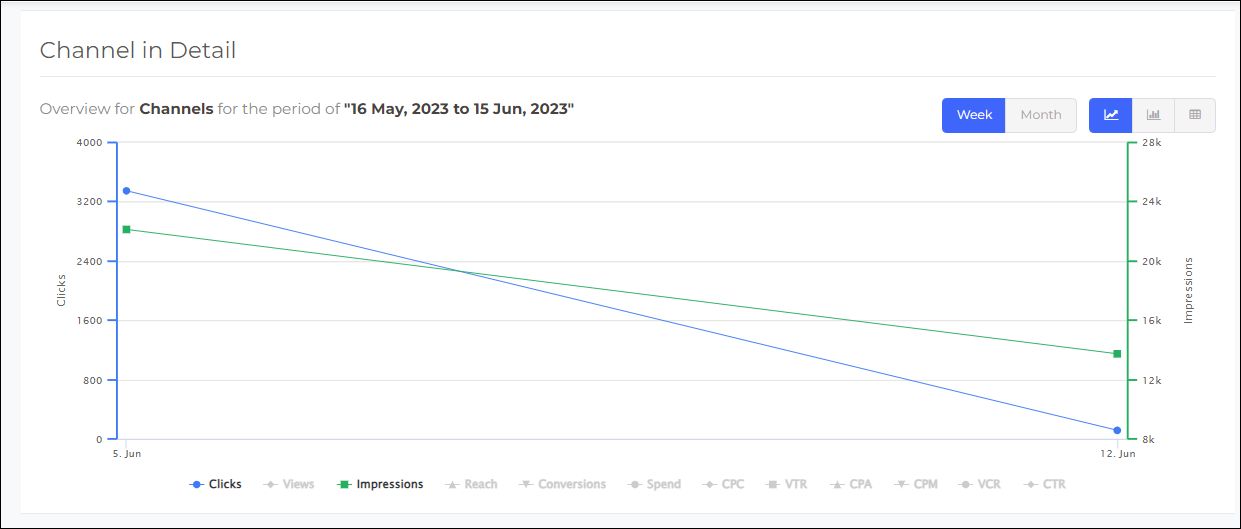Show the VTR series in chart
This screenshot has height=529, width=1241.
786,484
